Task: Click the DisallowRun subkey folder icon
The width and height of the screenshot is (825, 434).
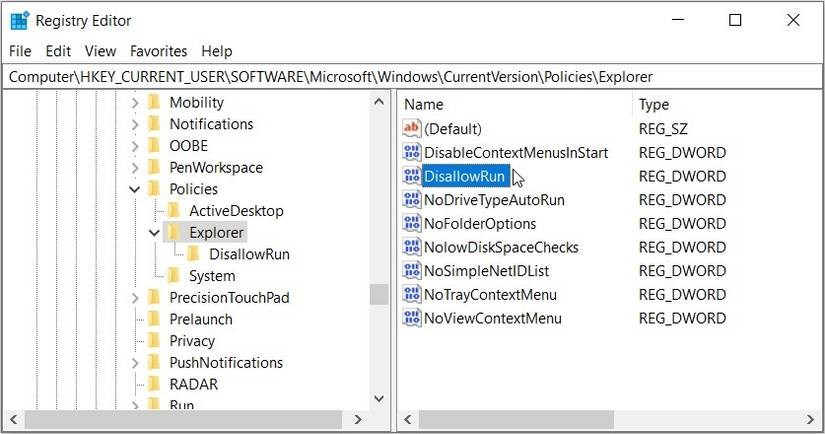Action: pos(194,254)
